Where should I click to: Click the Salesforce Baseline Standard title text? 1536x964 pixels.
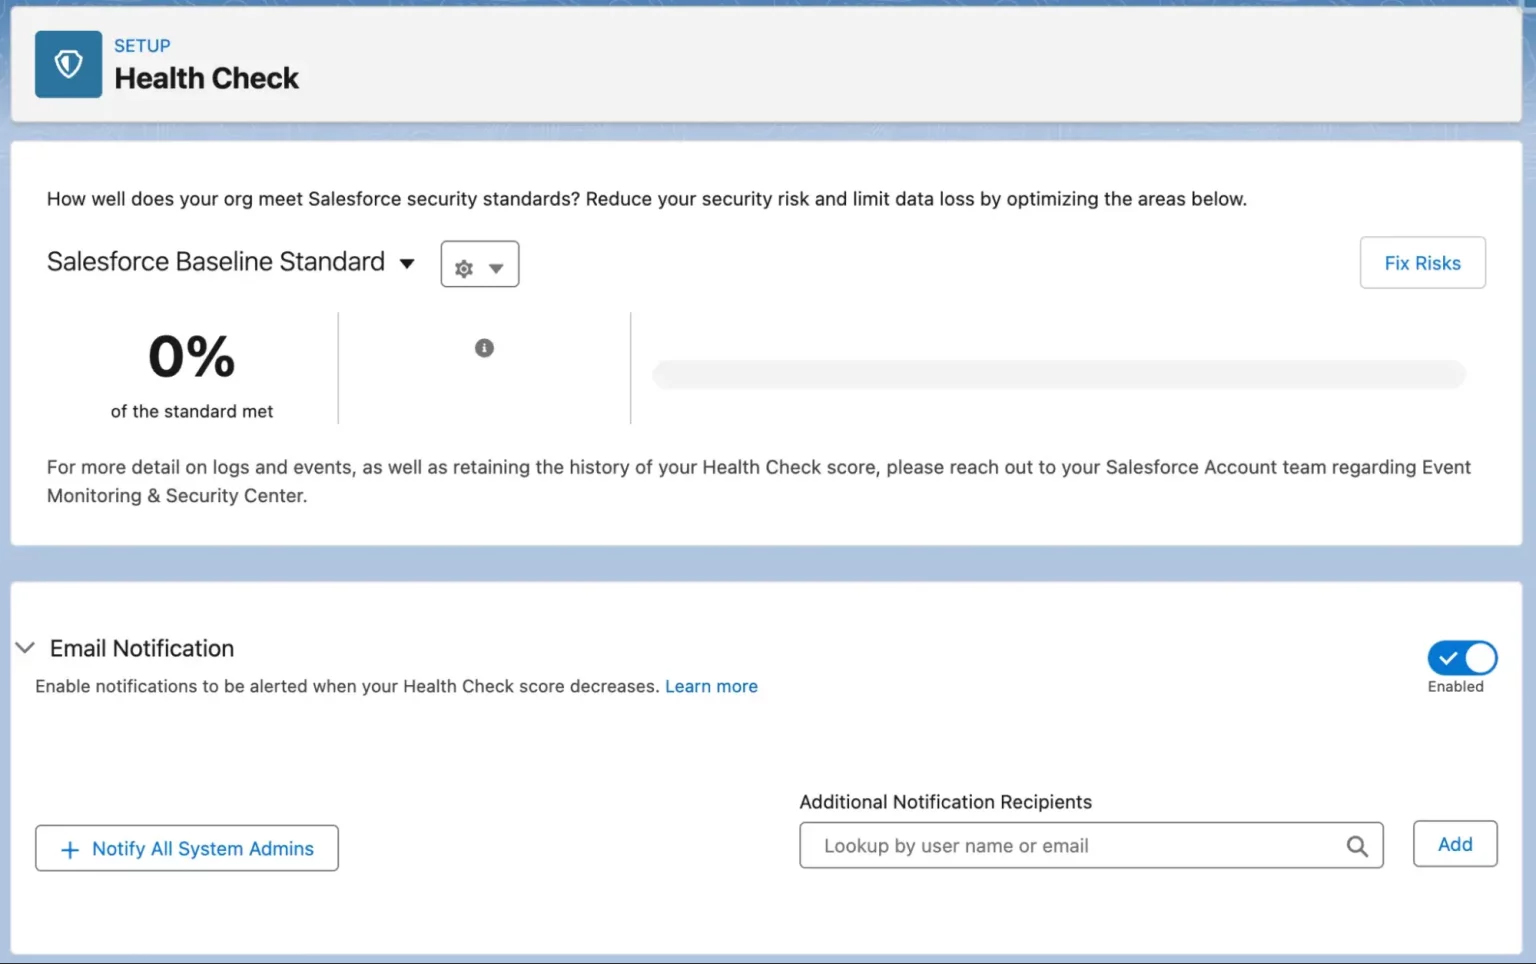[x=216, y=262]
